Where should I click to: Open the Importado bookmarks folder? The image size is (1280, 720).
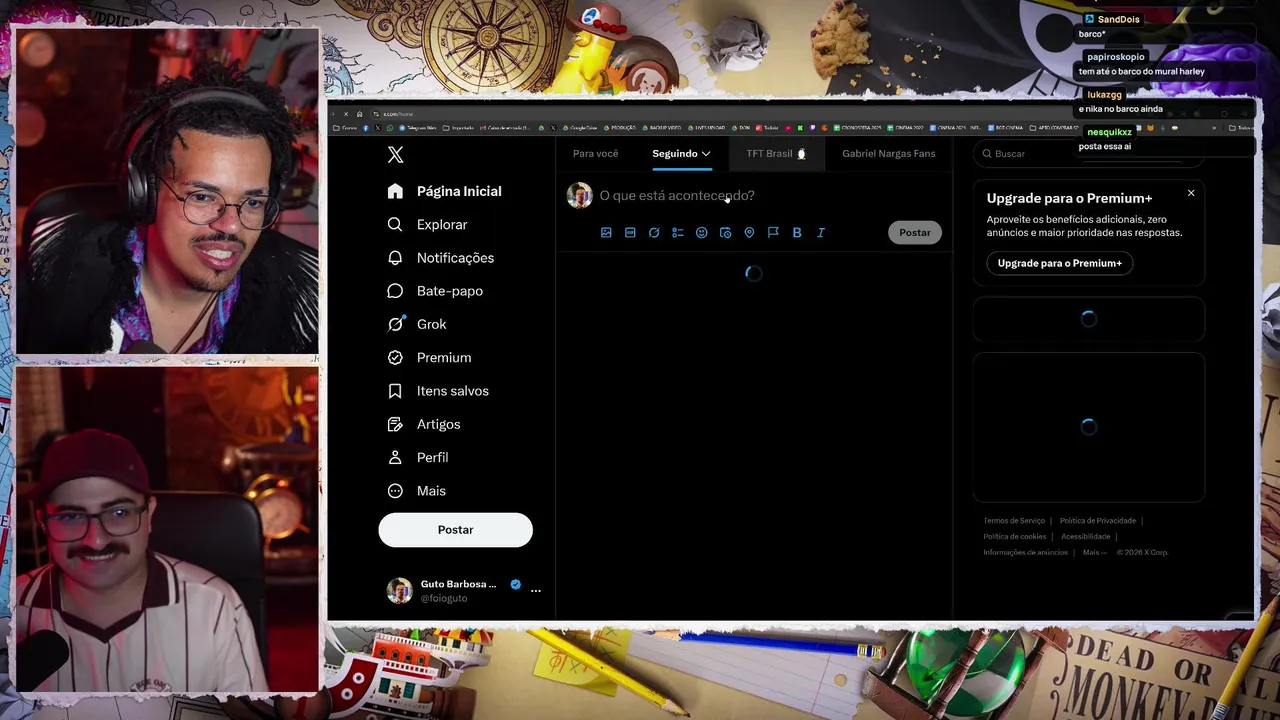click(459, 128)
